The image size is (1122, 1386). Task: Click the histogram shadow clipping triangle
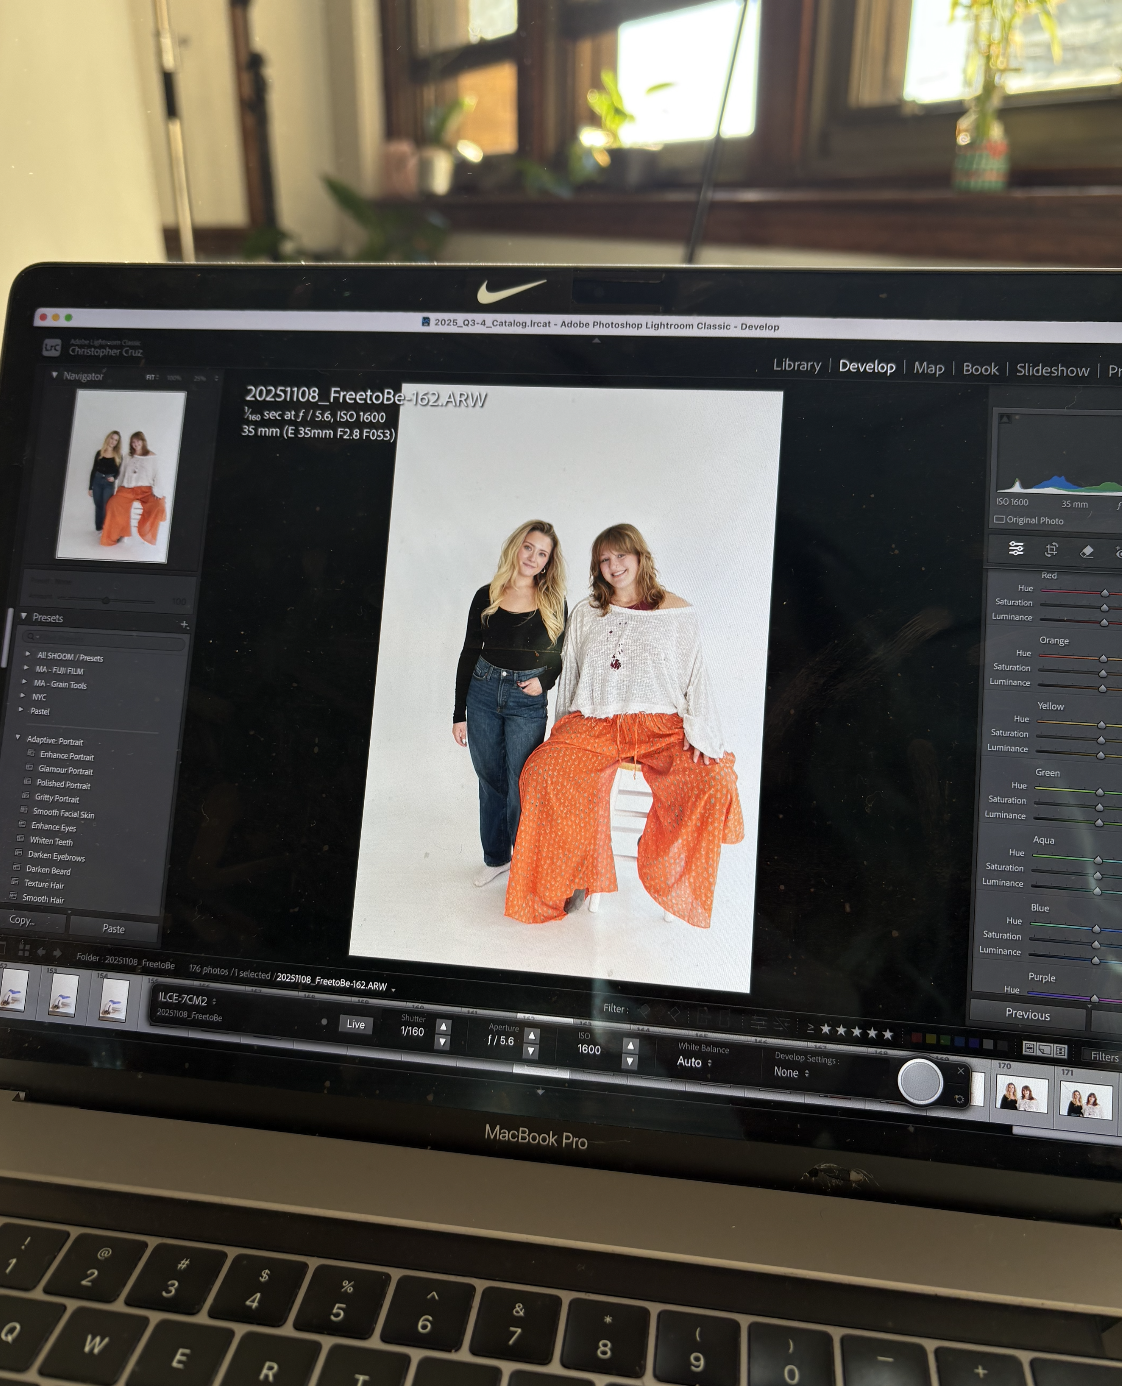(1005, 418)
